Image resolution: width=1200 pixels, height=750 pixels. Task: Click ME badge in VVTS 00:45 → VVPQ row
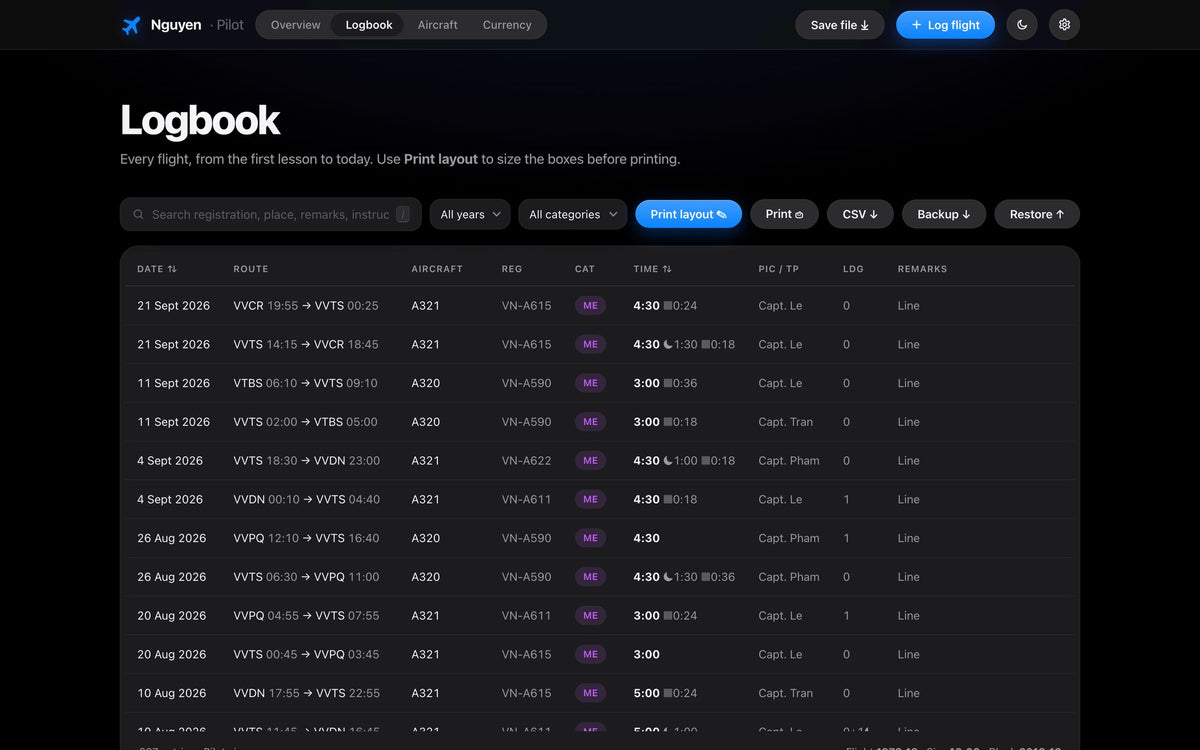point(590,654)
